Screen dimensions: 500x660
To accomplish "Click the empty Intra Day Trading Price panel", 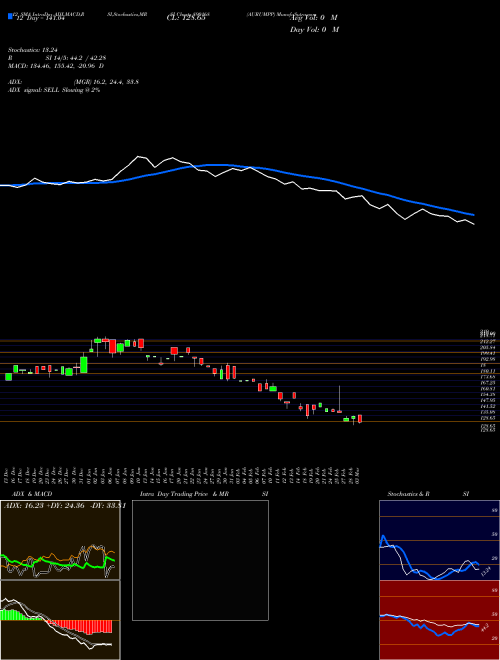I will (x=200, y=560).
